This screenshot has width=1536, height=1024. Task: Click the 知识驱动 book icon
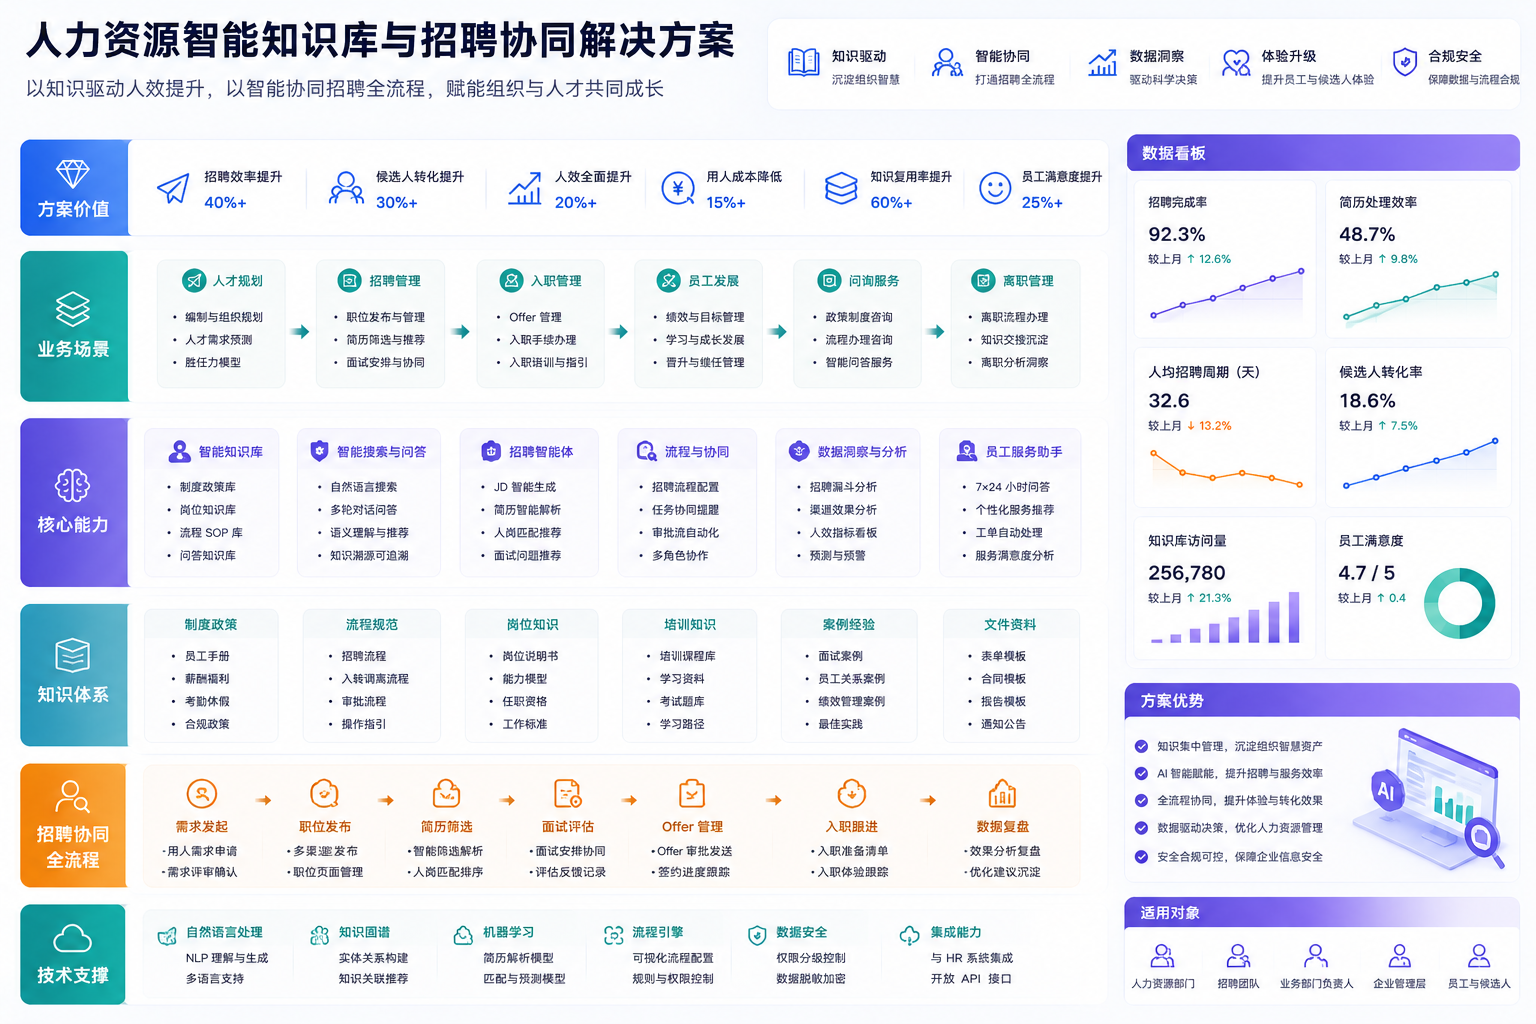804,63
